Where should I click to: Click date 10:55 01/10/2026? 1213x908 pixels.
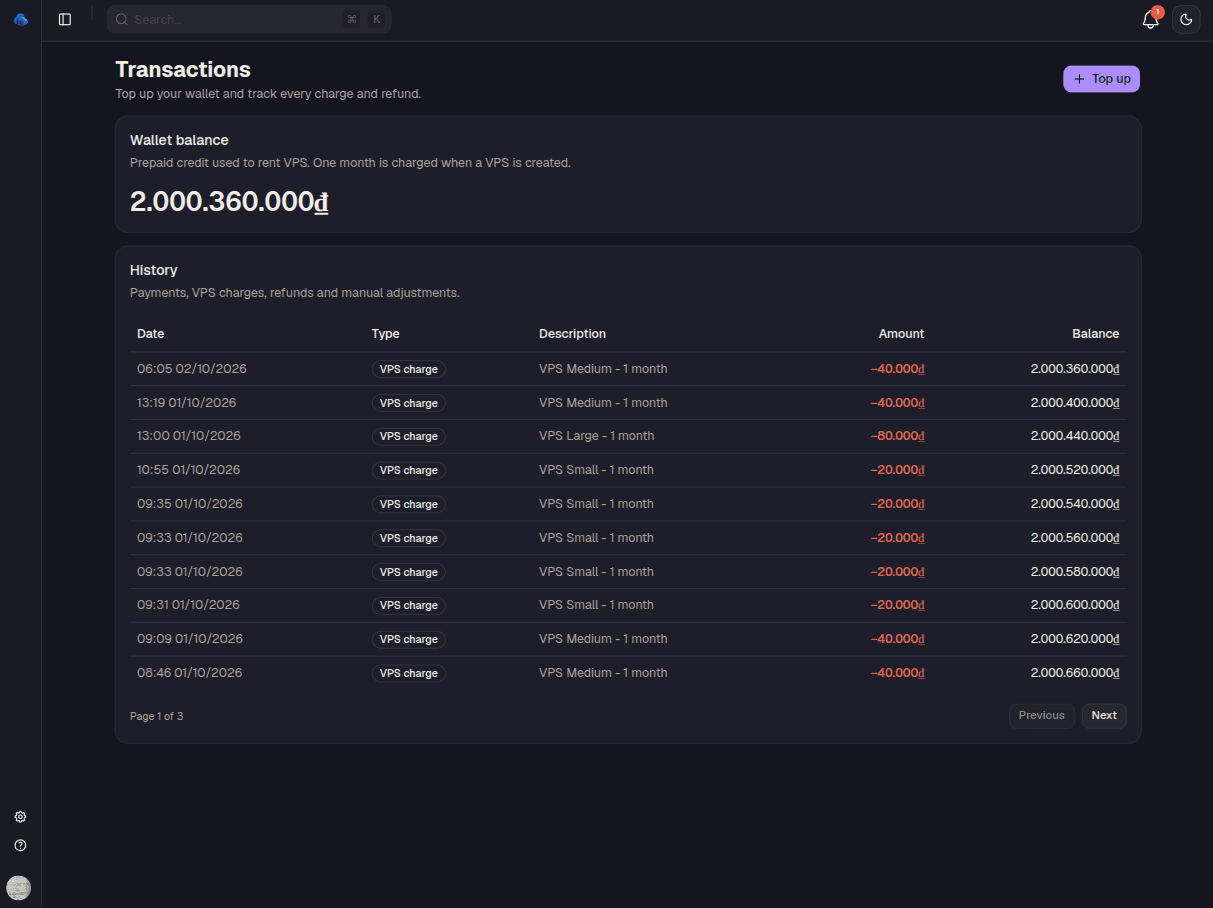188,470
